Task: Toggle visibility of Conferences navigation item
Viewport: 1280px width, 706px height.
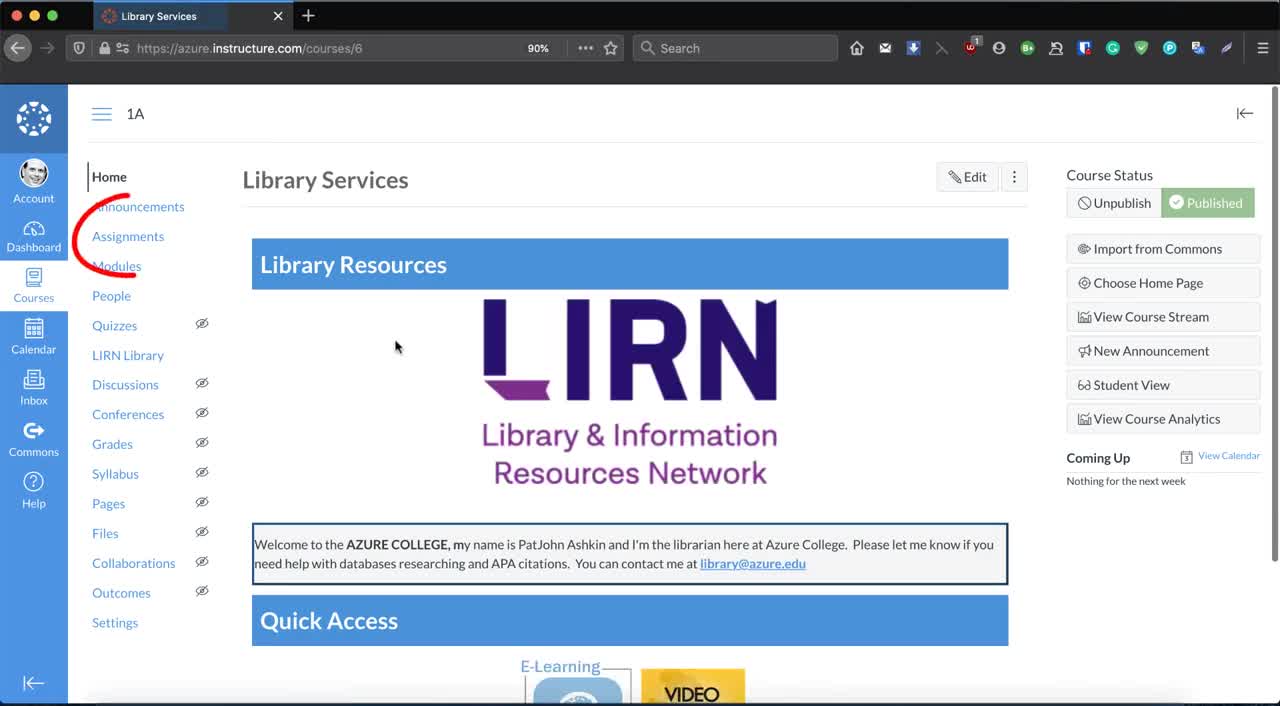Action: click(202, 413)
